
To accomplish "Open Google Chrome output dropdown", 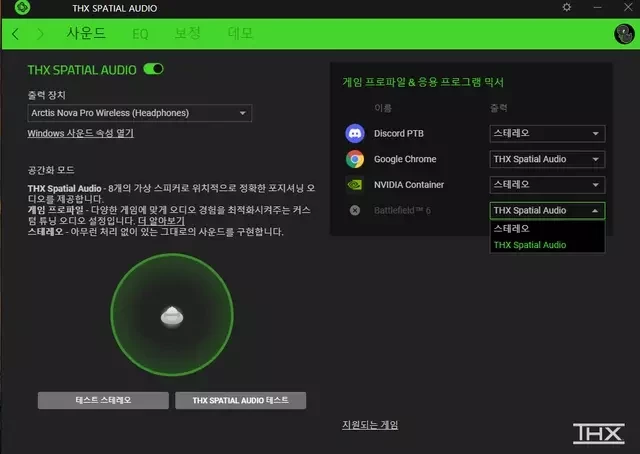I will click(547, 159).
